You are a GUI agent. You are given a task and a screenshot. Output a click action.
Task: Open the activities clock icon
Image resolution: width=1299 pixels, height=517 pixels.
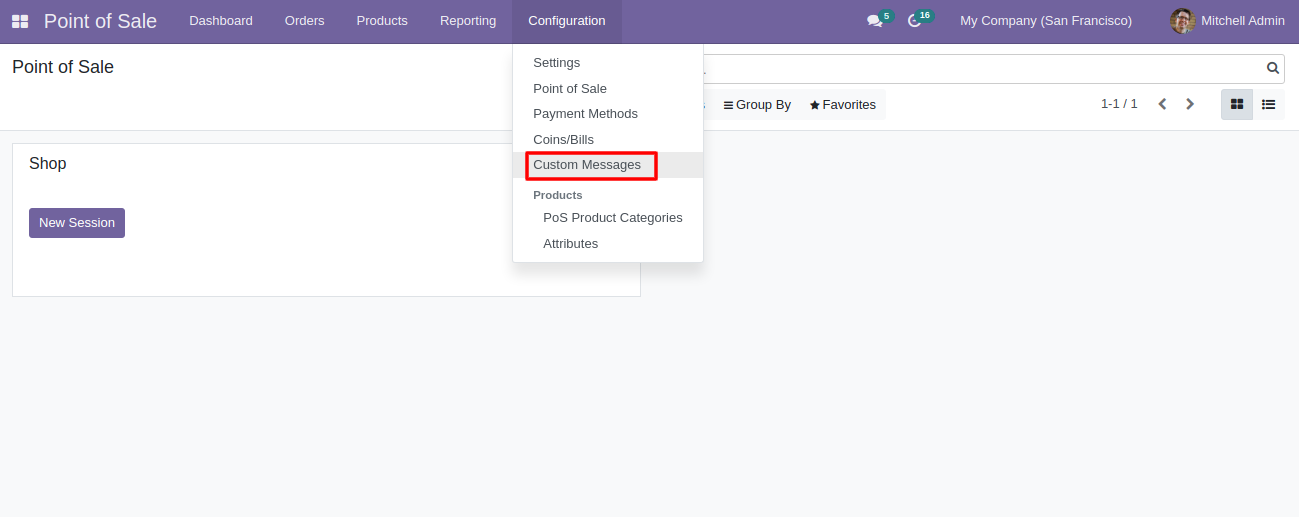tap(914, 21)
